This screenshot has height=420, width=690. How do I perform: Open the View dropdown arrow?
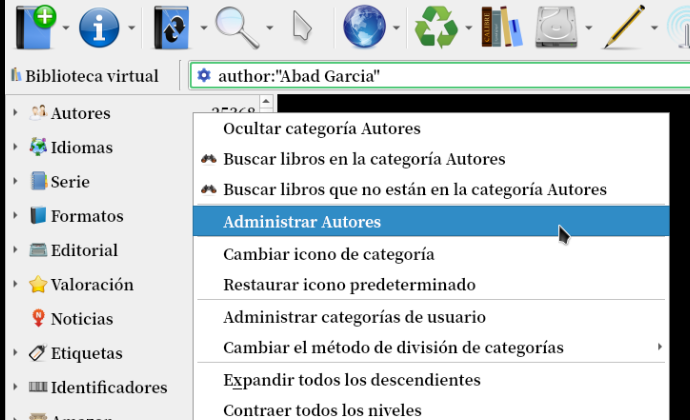[x=270, y=28]
